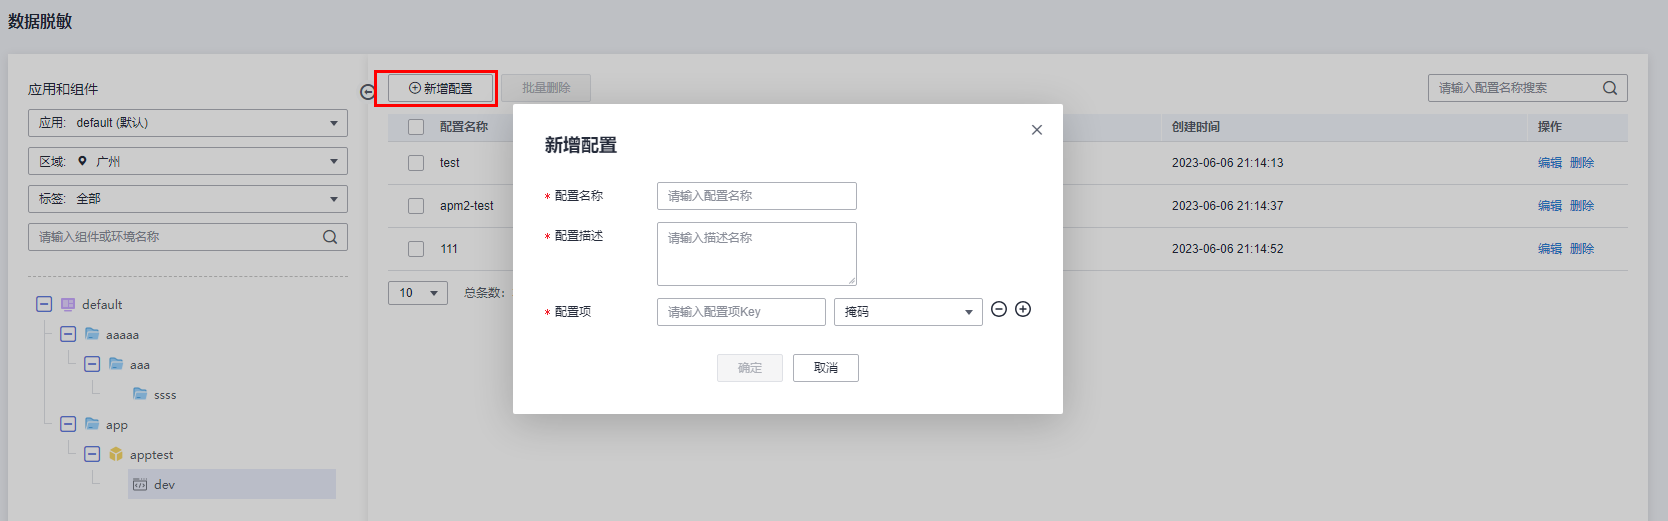Collapse the default tree node
The image size is (1668, 521).
[x=44, y=304]
